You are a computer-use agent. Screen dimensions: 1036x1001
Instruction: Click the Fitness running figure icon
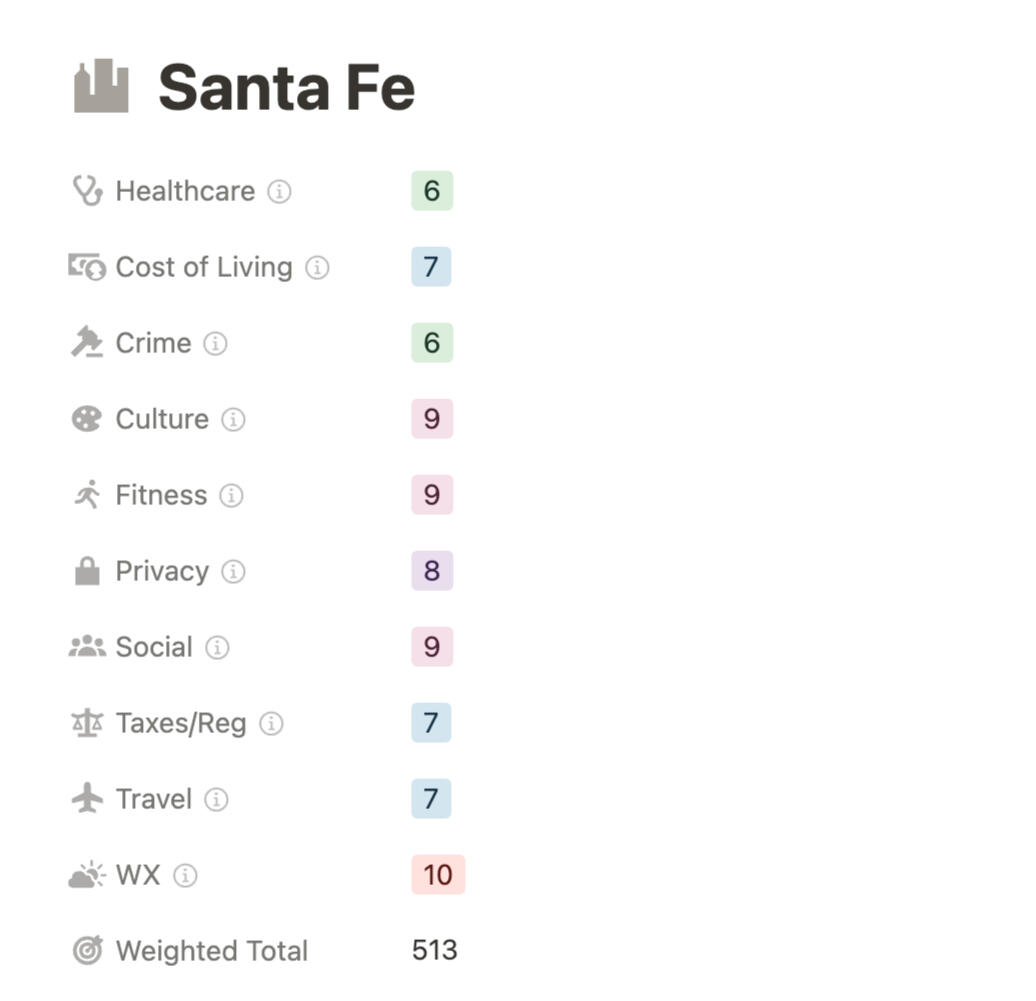(87, 495)
